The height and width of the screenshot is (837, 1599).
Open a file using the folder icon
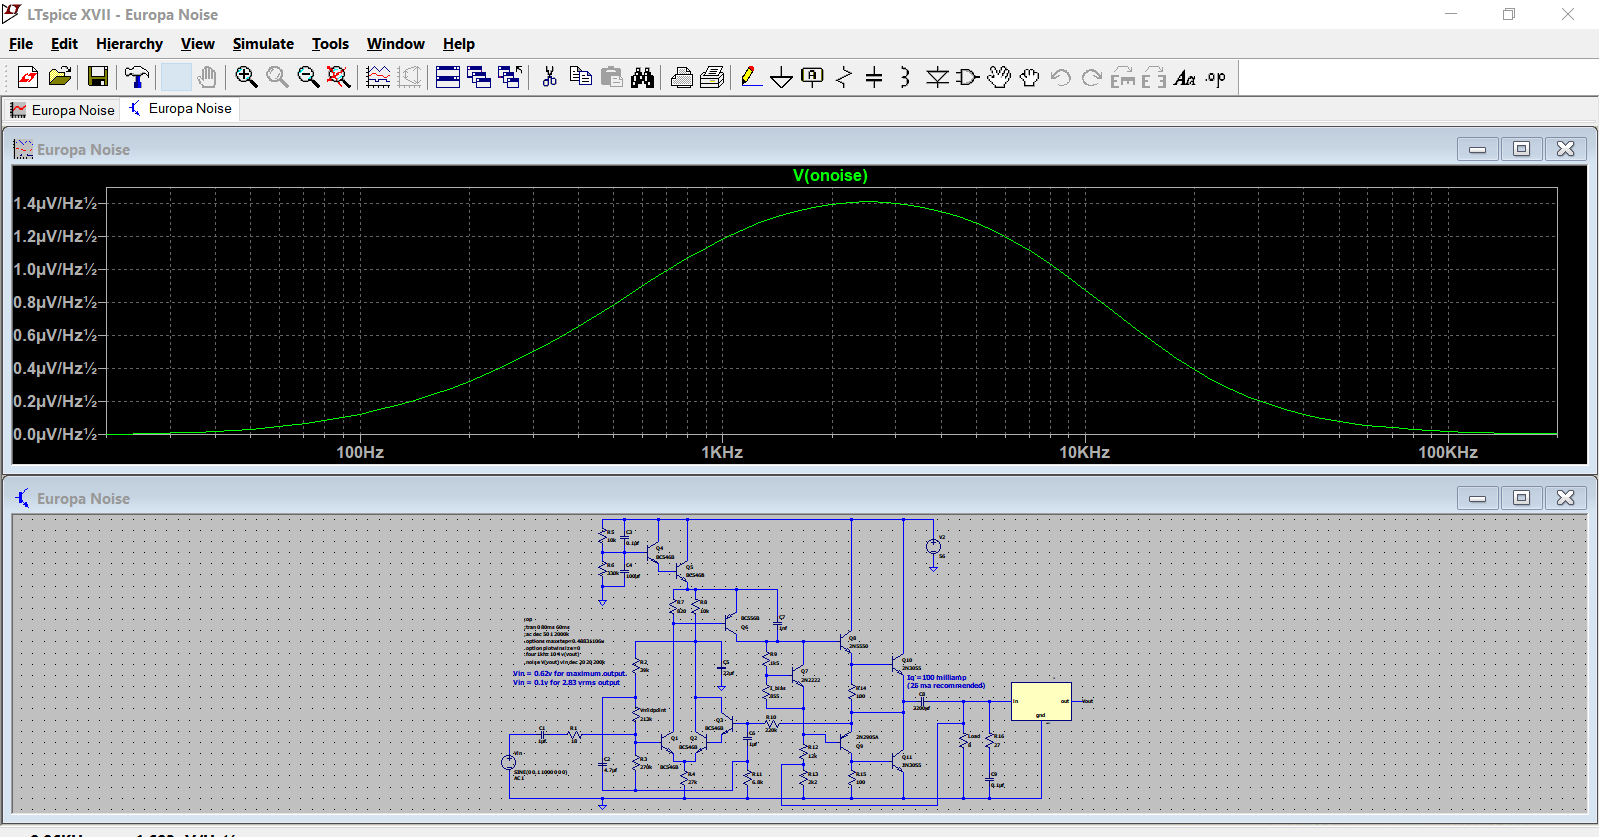pyautogui.click(x=60, y=77)
